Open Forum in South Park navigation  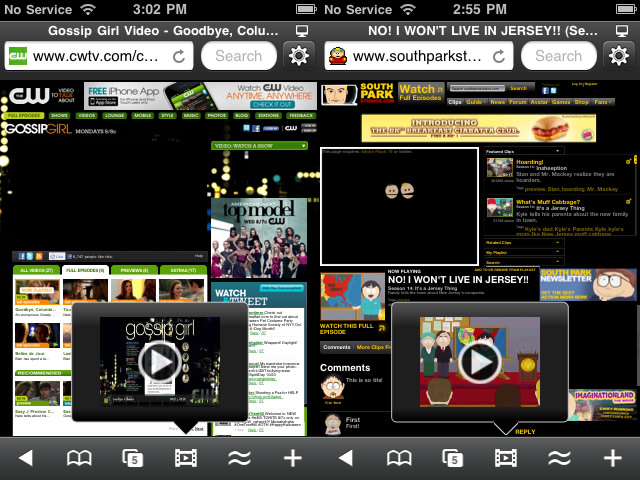(518, 102)
